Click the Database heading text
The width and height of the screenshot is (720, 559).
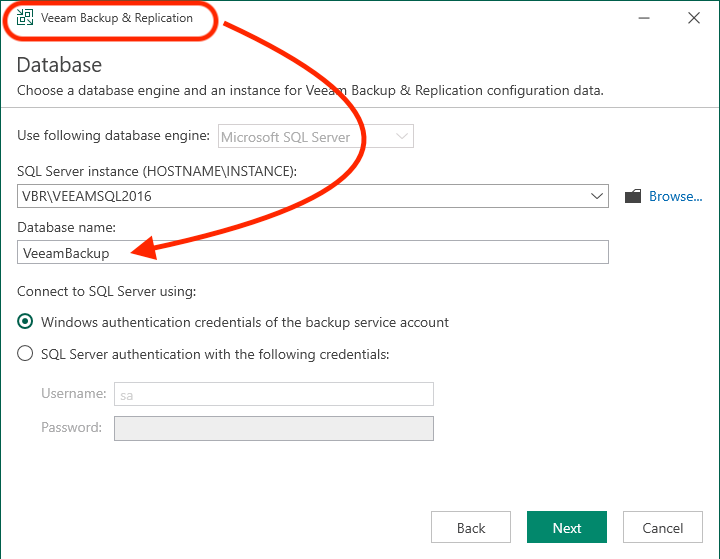59,65
